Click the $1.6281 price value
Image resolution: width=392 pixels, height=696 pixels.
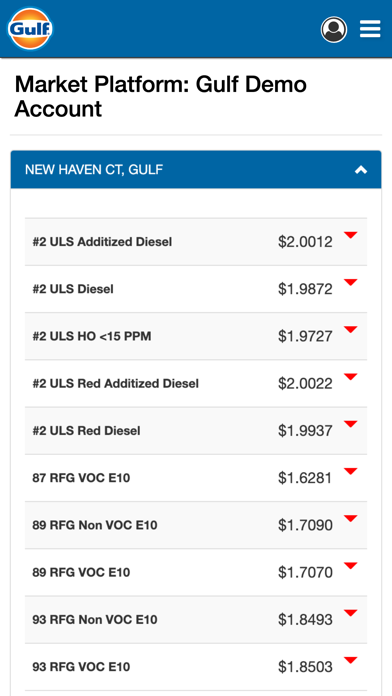coord(305,478)
